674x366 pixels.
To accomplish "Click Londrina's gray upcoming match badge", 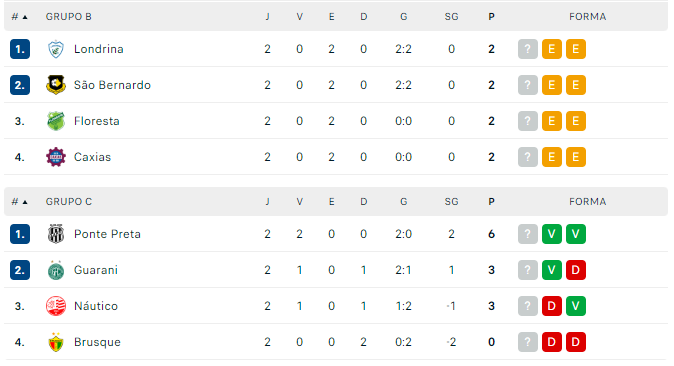I will [527, 49].
